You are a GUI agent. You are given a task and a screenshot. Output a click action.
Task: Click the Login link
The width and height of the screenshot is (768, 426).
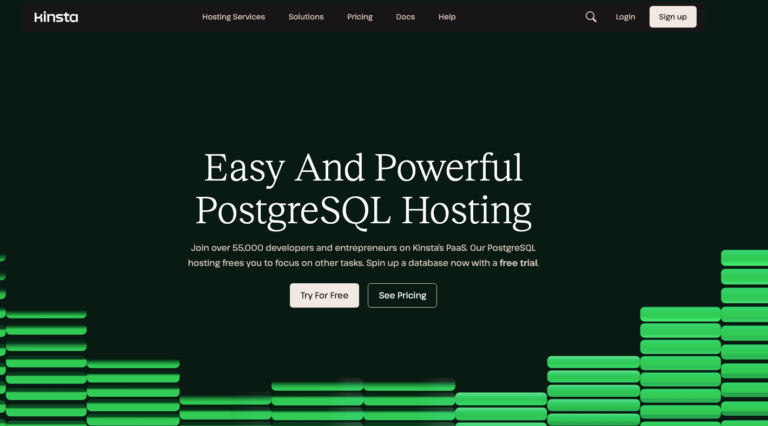[x=625, y=17]
